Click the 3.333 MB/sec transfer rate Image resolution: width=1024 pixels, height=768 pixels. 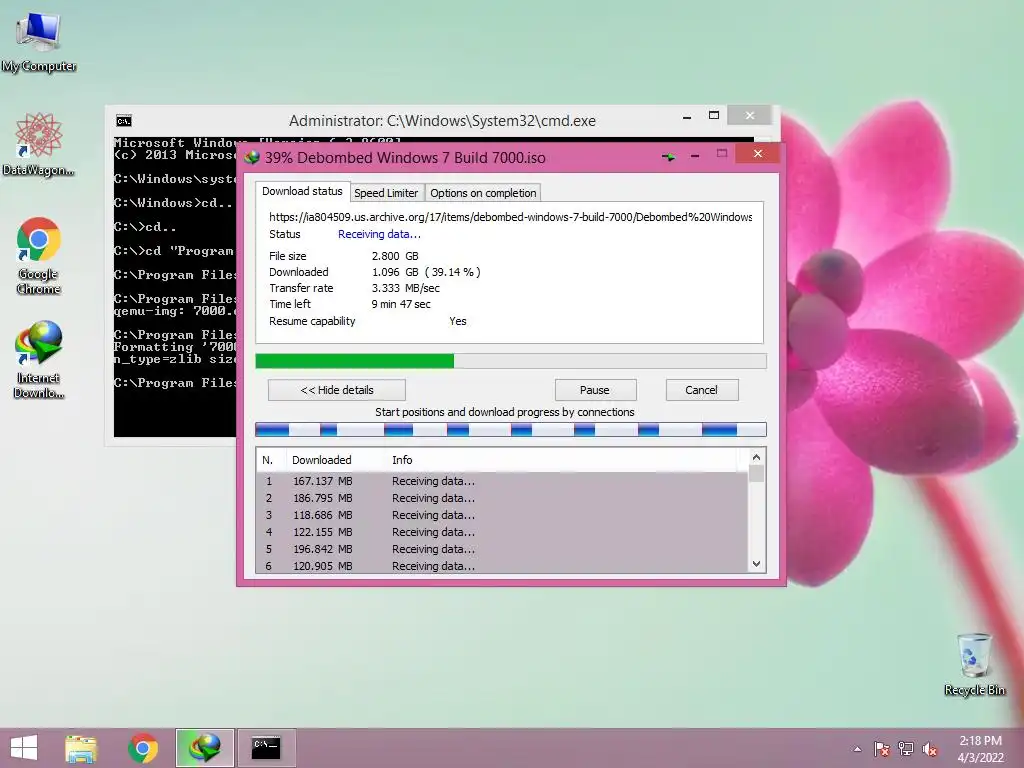(x=406, y=288)
